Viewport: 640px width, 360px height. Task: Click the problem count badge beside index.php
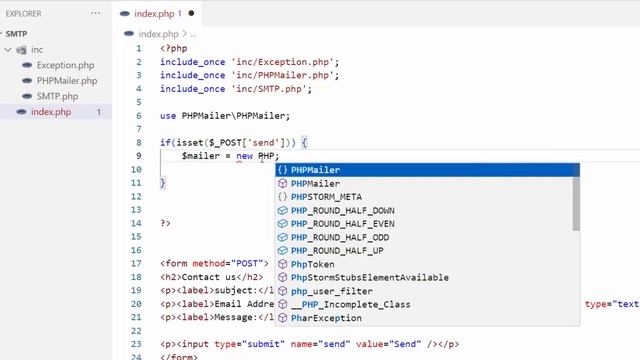tap(99, 112)
